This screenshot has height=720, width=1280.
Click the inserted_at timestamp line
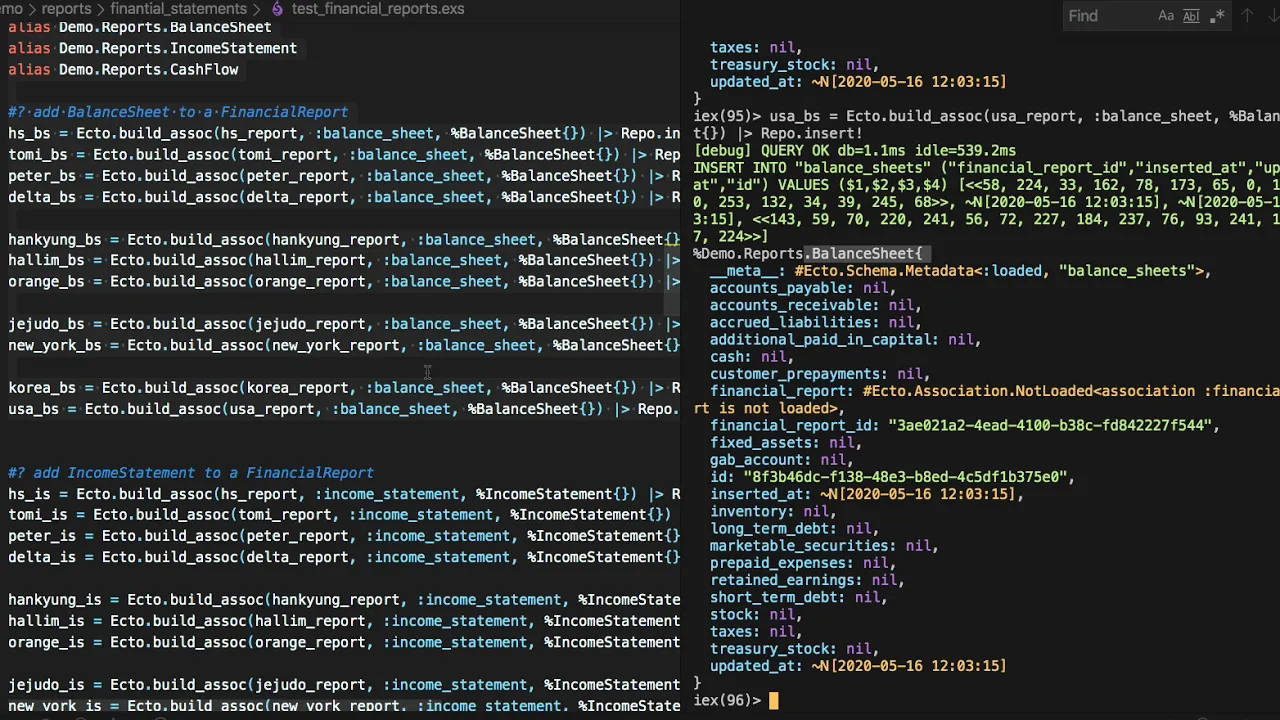coord(866,494)
